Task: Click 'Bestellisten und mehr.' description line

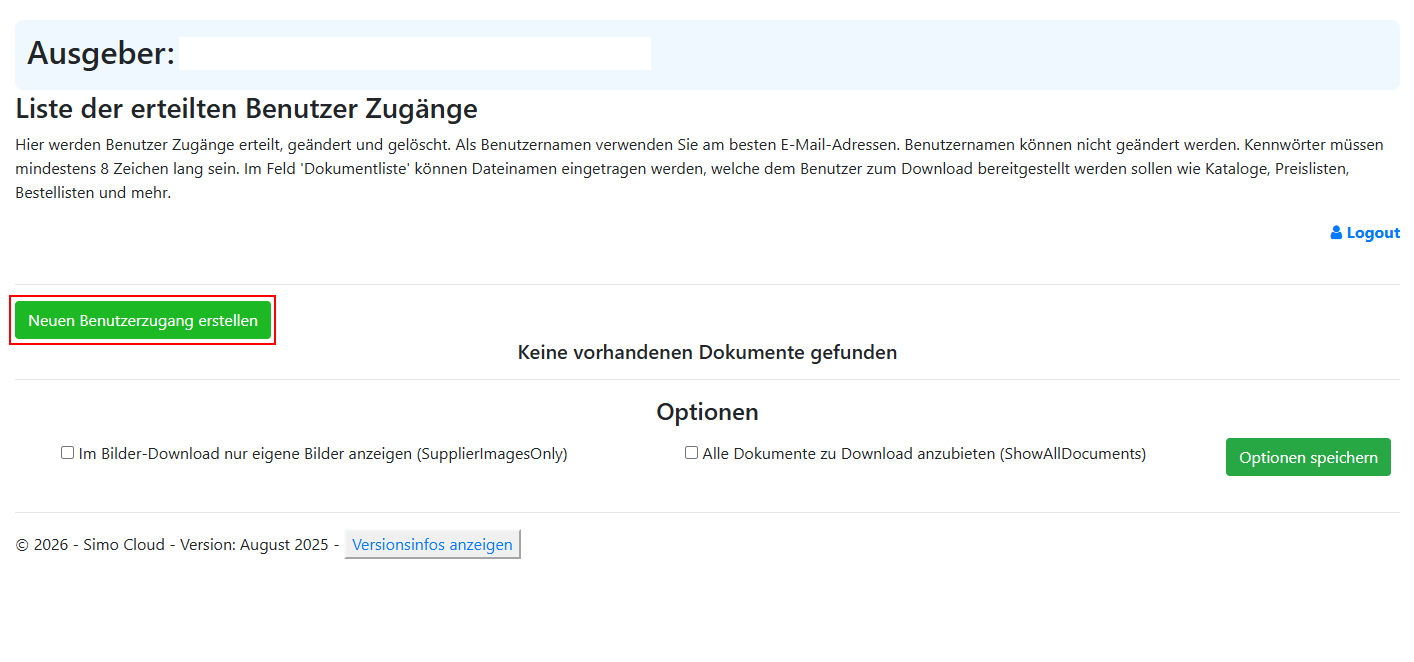Action: [93, 193]
